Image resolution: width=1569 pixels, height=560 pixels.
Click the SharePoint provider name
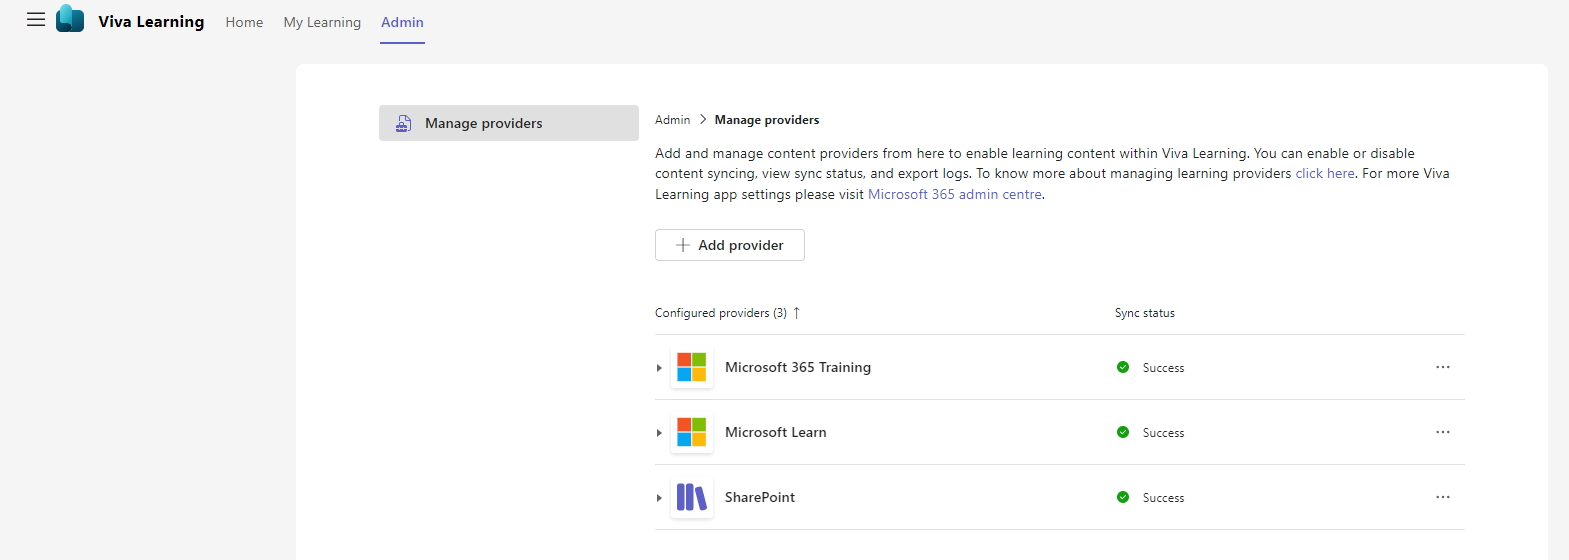click(x=760, y=497)
